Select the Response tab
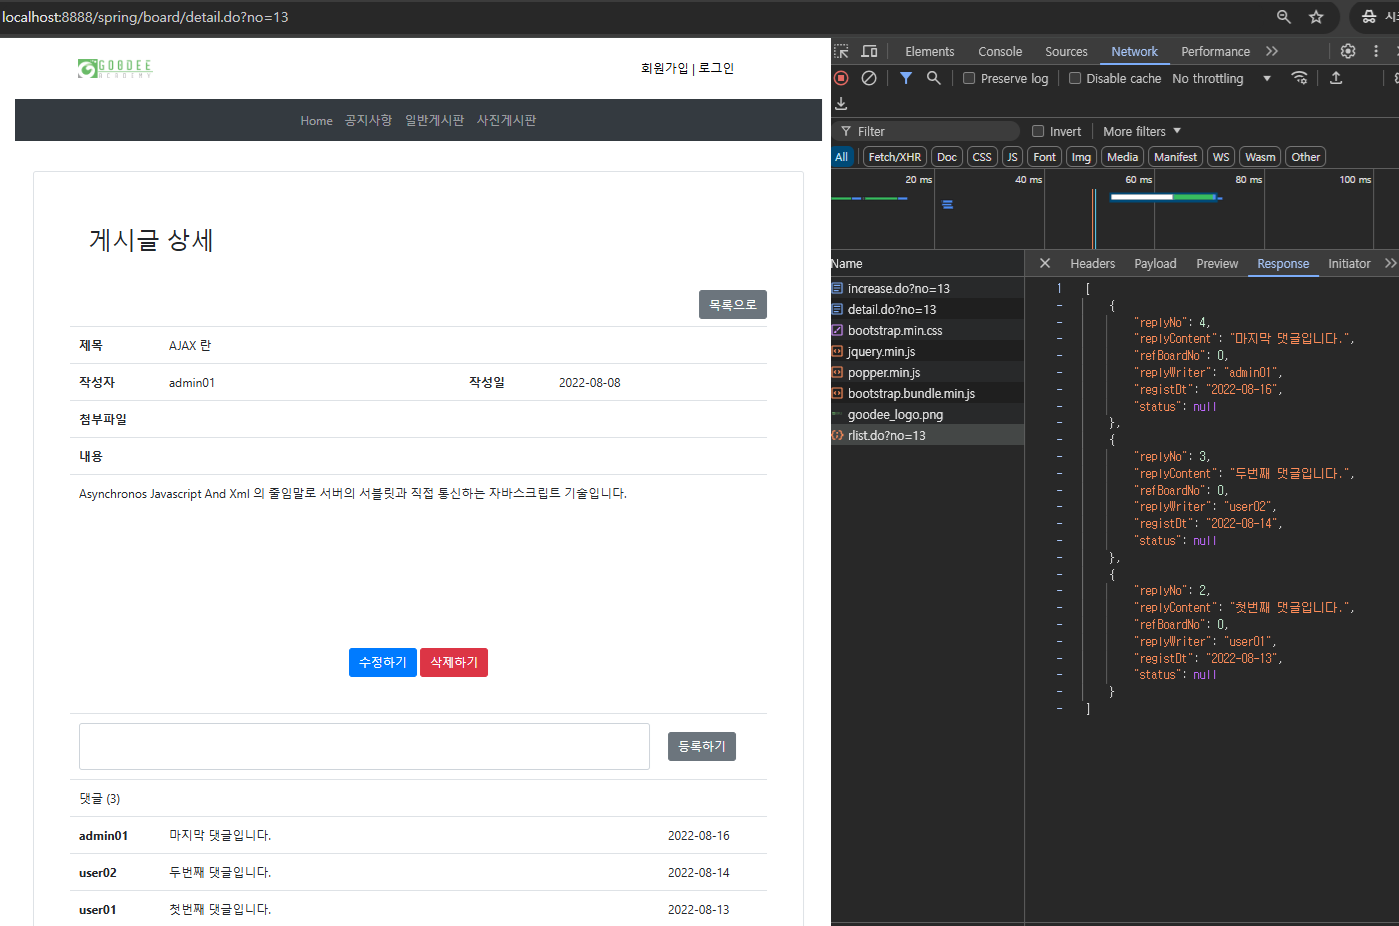 click(1283, 263)
